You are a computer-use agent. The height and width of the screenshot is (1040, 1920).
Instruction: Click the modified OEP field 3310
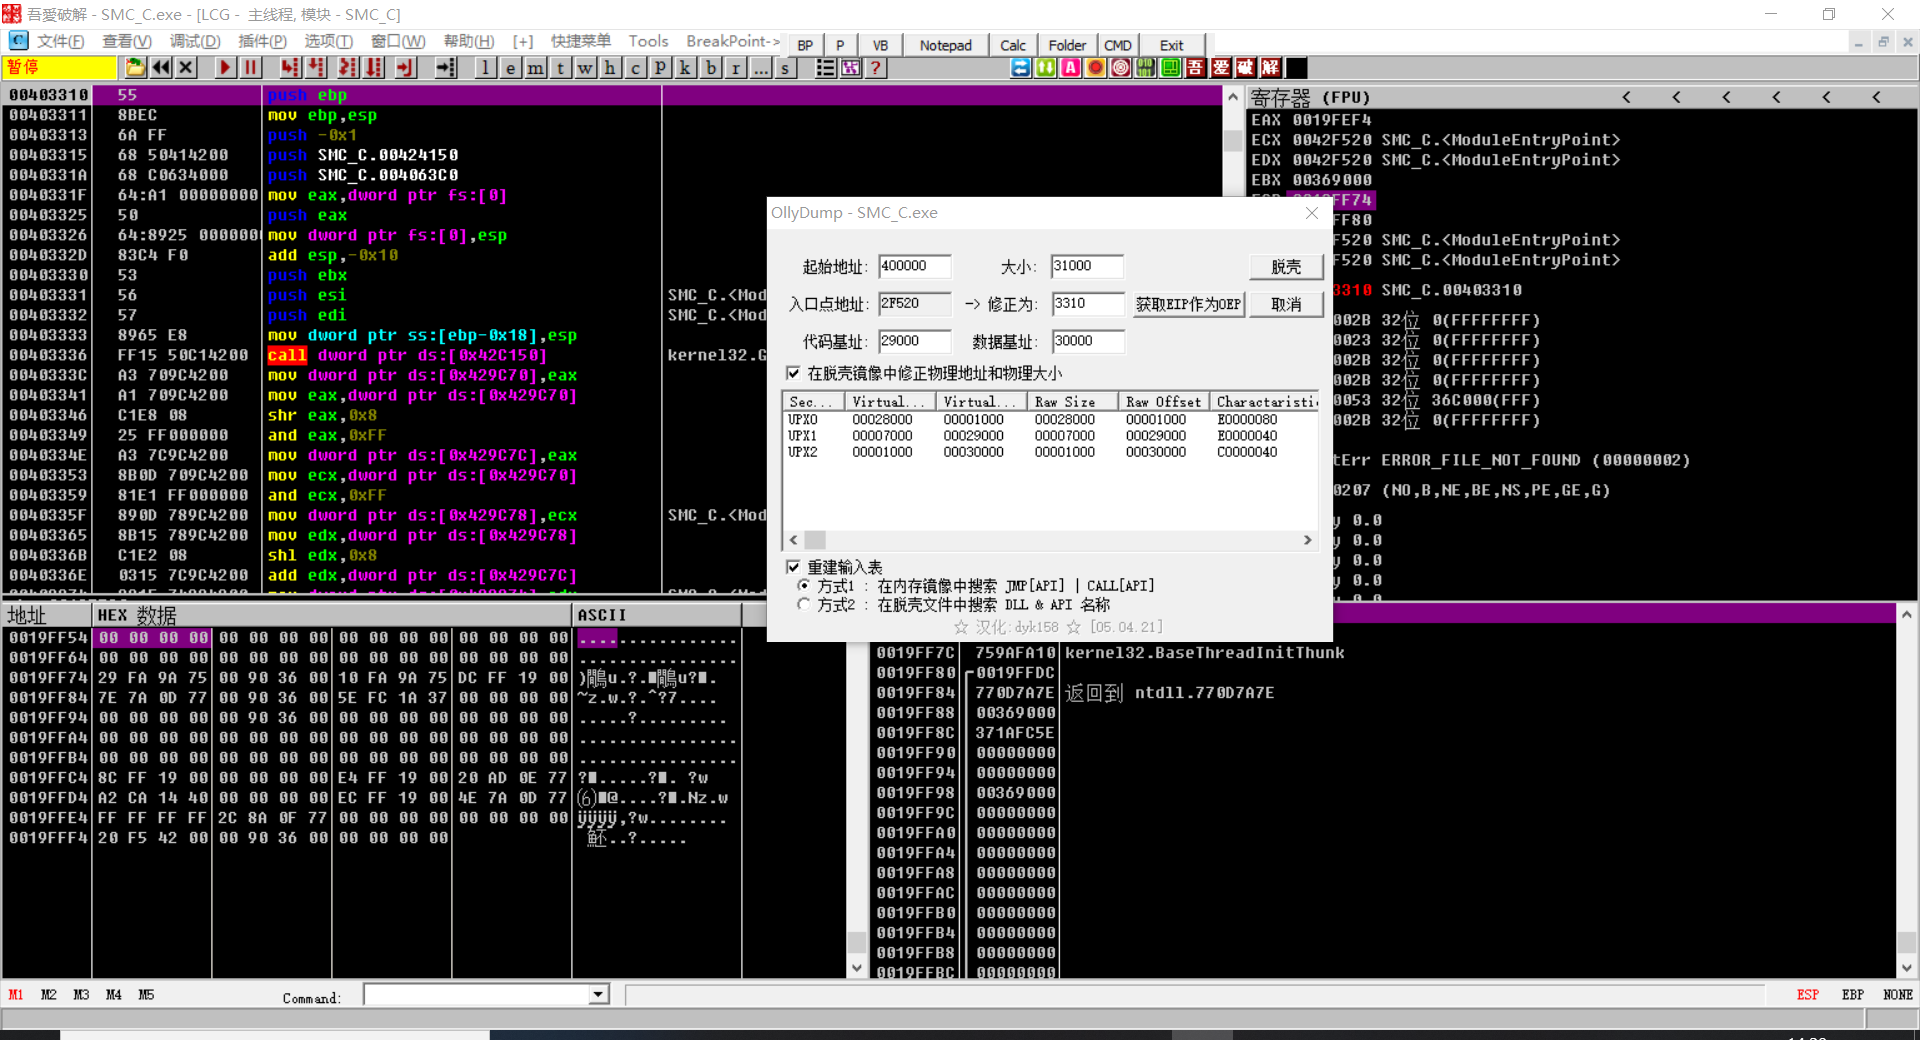point(1088,303)
